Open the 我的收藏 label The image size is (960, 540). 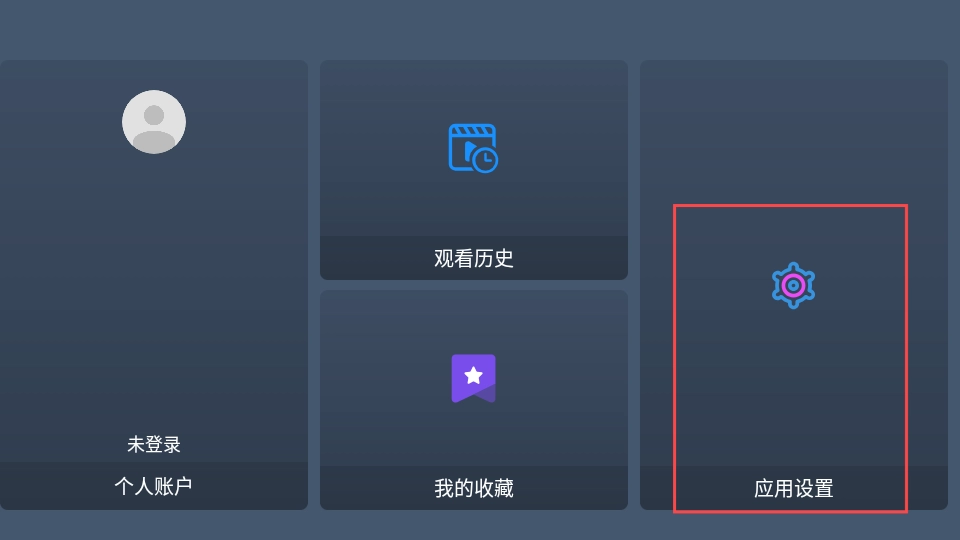pyautogui.click(x=473, y=489)
